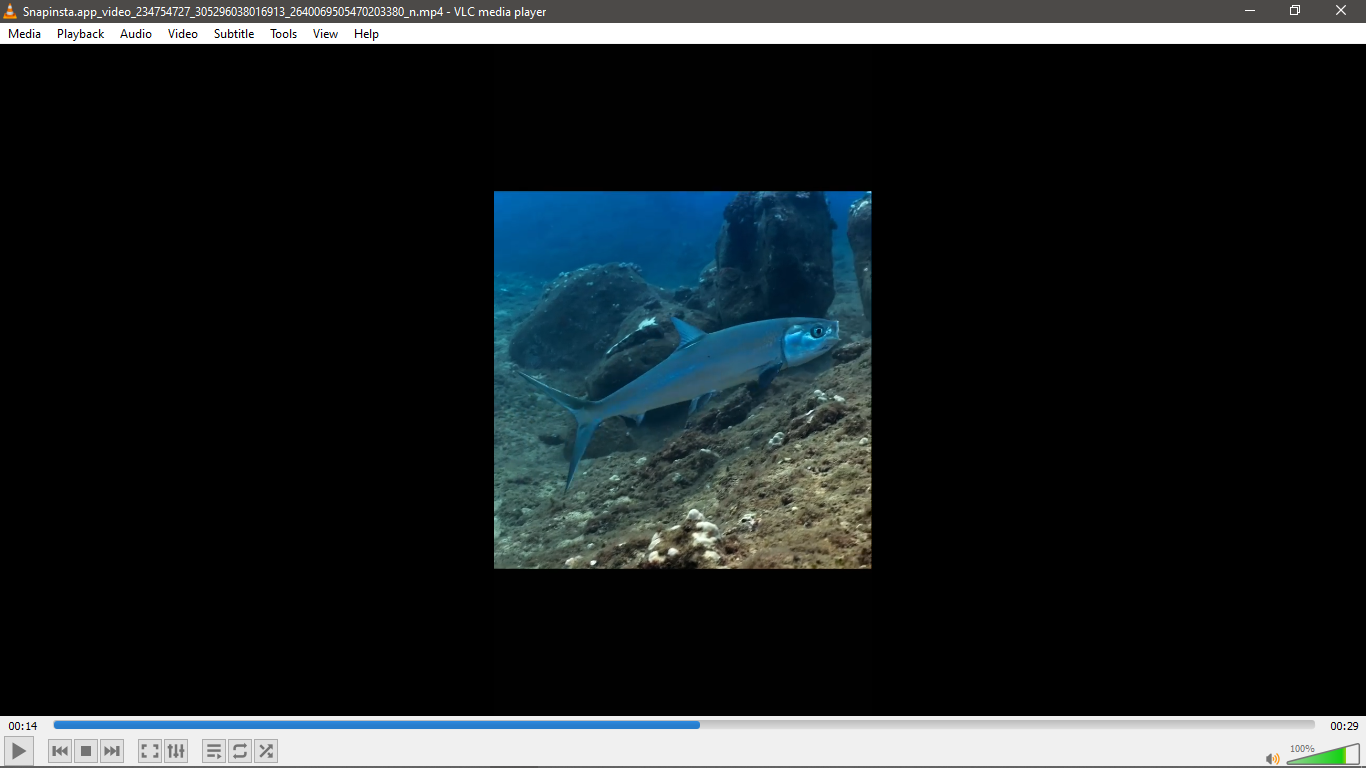Click the fish video frame
Screen dimensions: 1366x768
(683, 380)
